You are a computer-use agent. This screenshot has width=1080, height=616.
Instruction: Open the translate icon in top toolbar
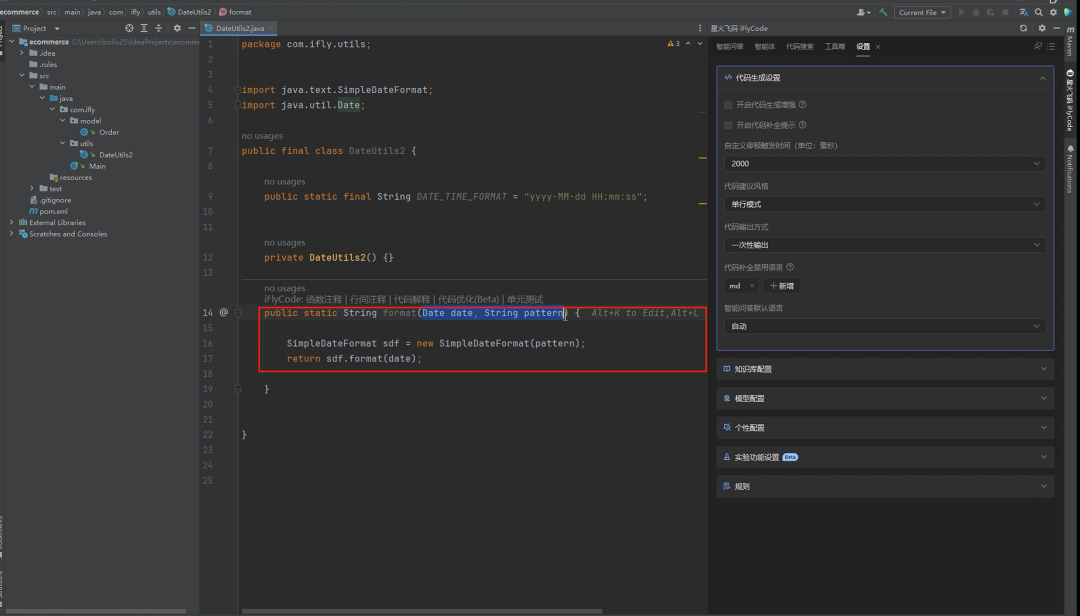pos(1024,12)
